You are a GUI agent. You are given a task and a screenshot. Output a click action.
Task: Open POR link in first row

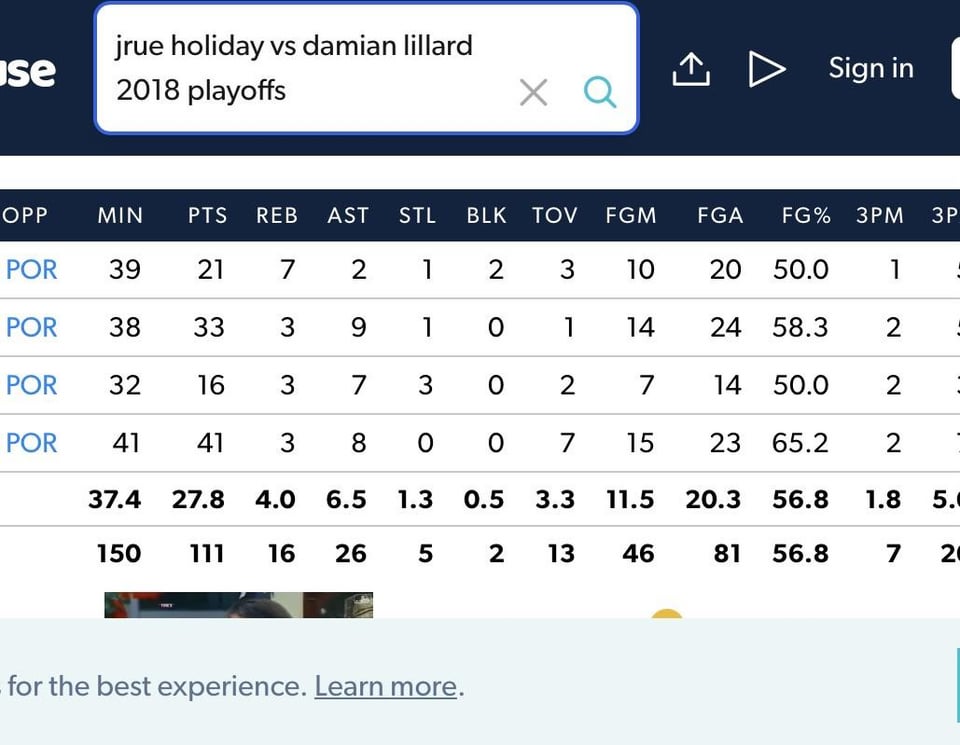click(31, 270)
